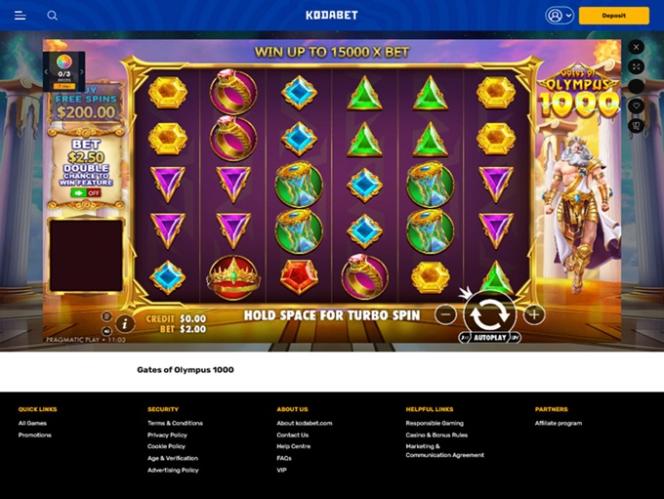Open the small settings icon above the speaker
The height and width of the screenshot is (499, 664).
coord(107,316)
